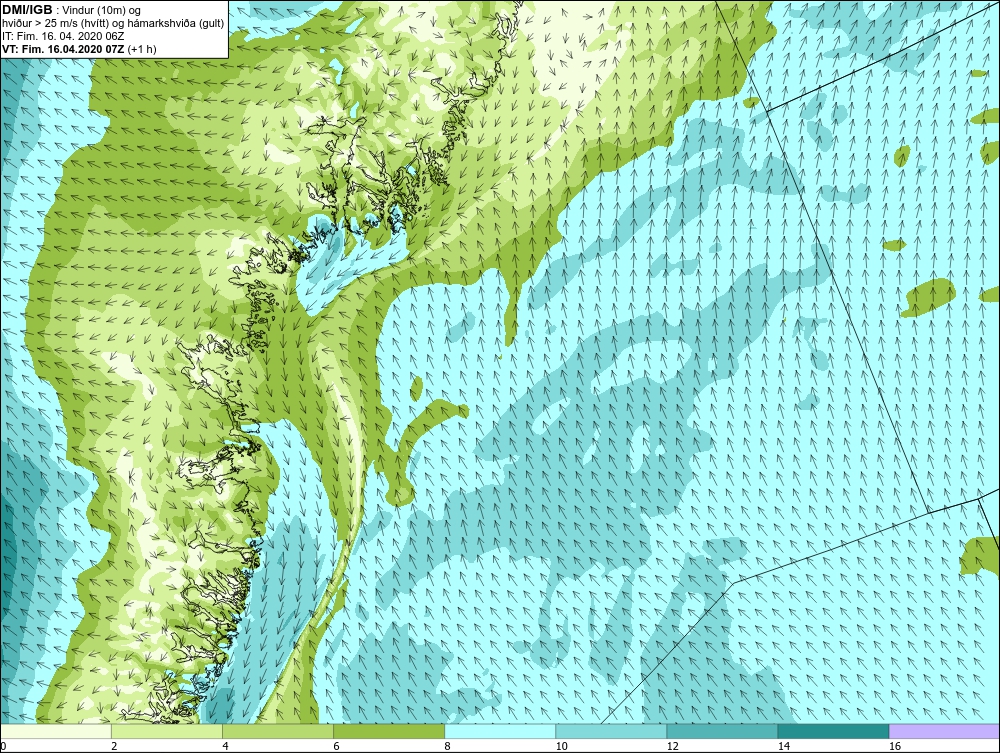Viewport: 1000px width, 753px height.
Task: Click the legend scale label 8
Action: 447,746
